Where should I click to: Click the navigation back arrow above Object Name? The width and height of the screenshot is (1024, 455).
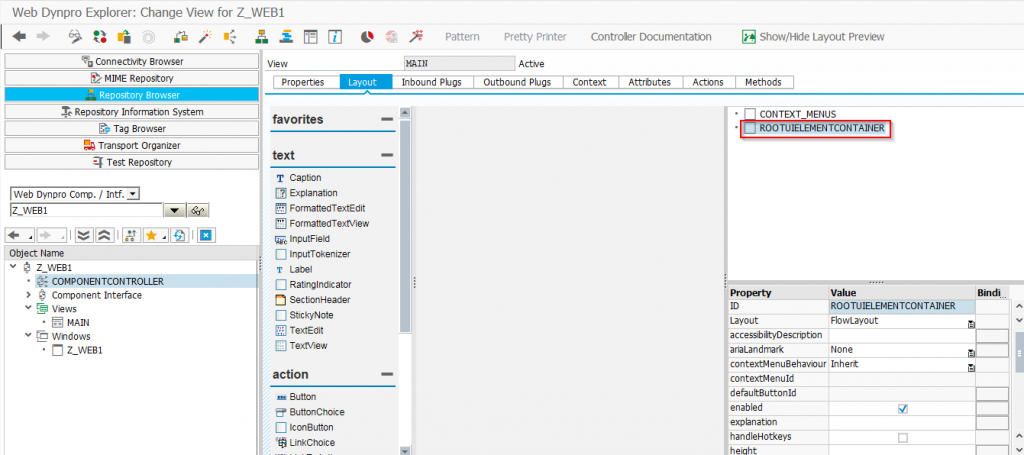coord(17,236)
